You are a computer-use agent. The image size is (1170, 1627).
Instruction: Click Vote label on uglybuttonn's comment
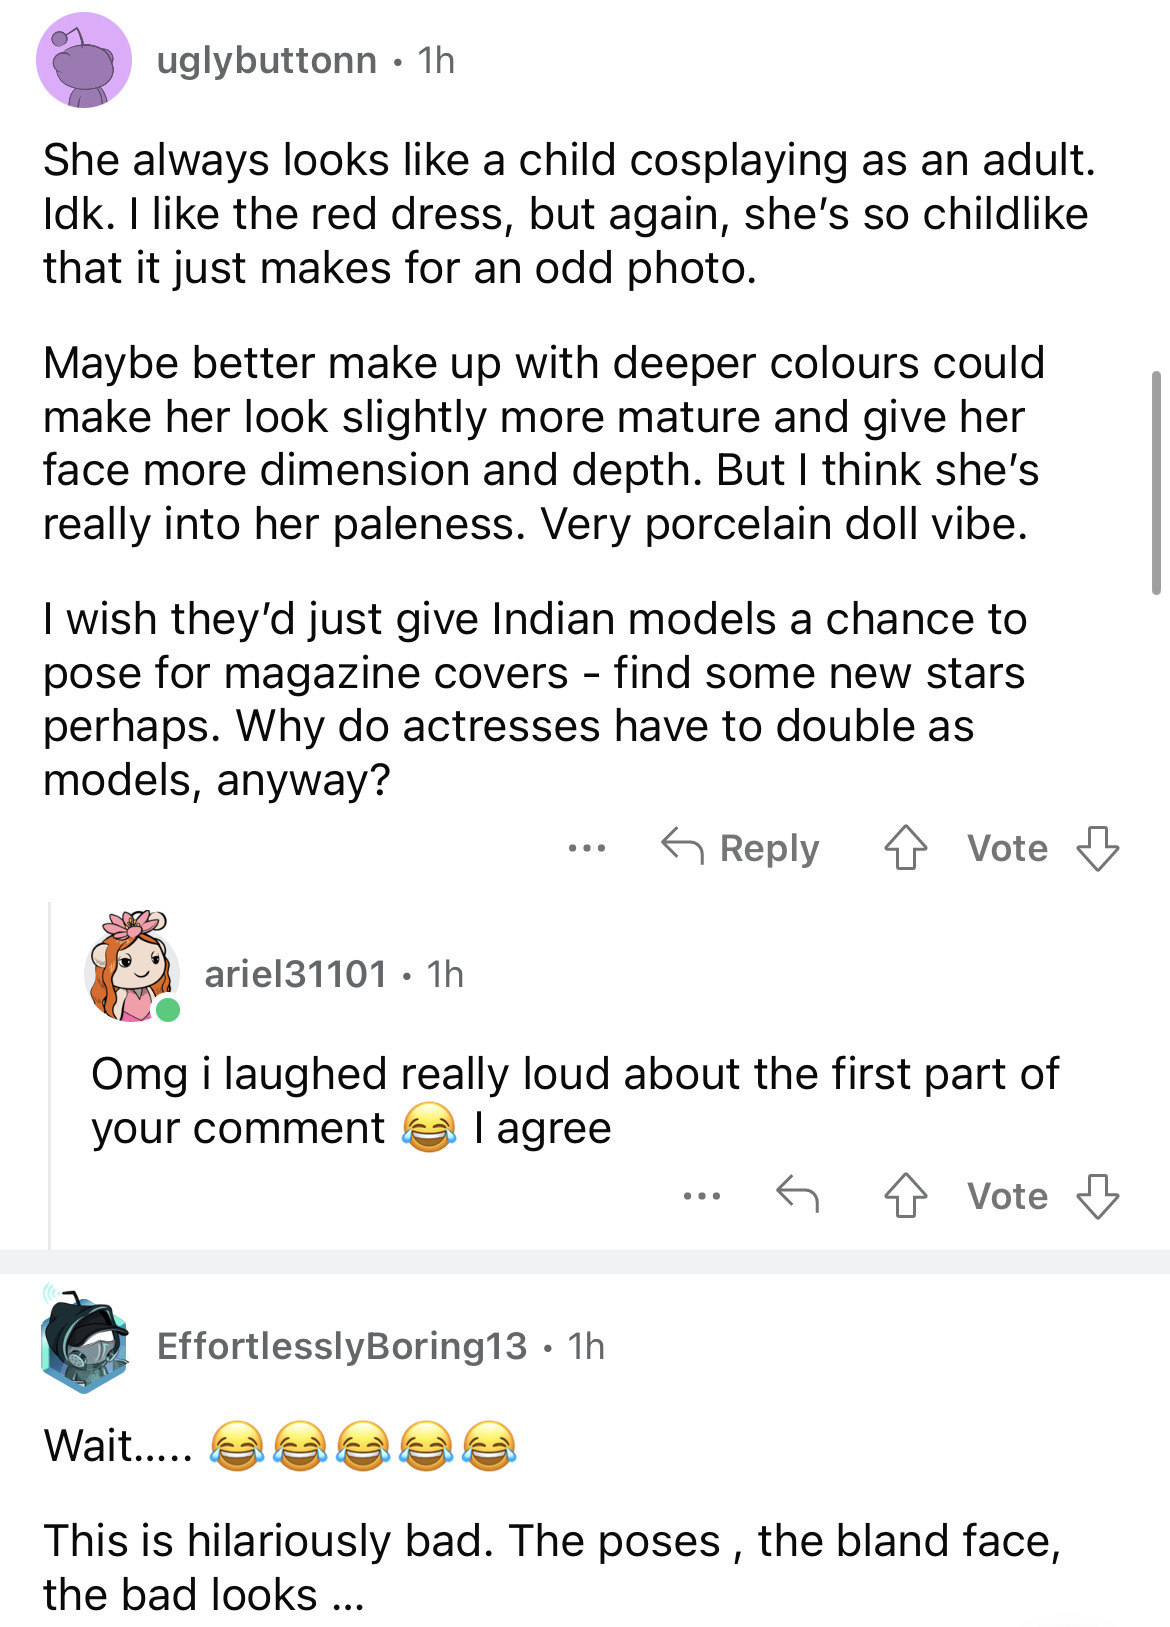pos(1007,848)
